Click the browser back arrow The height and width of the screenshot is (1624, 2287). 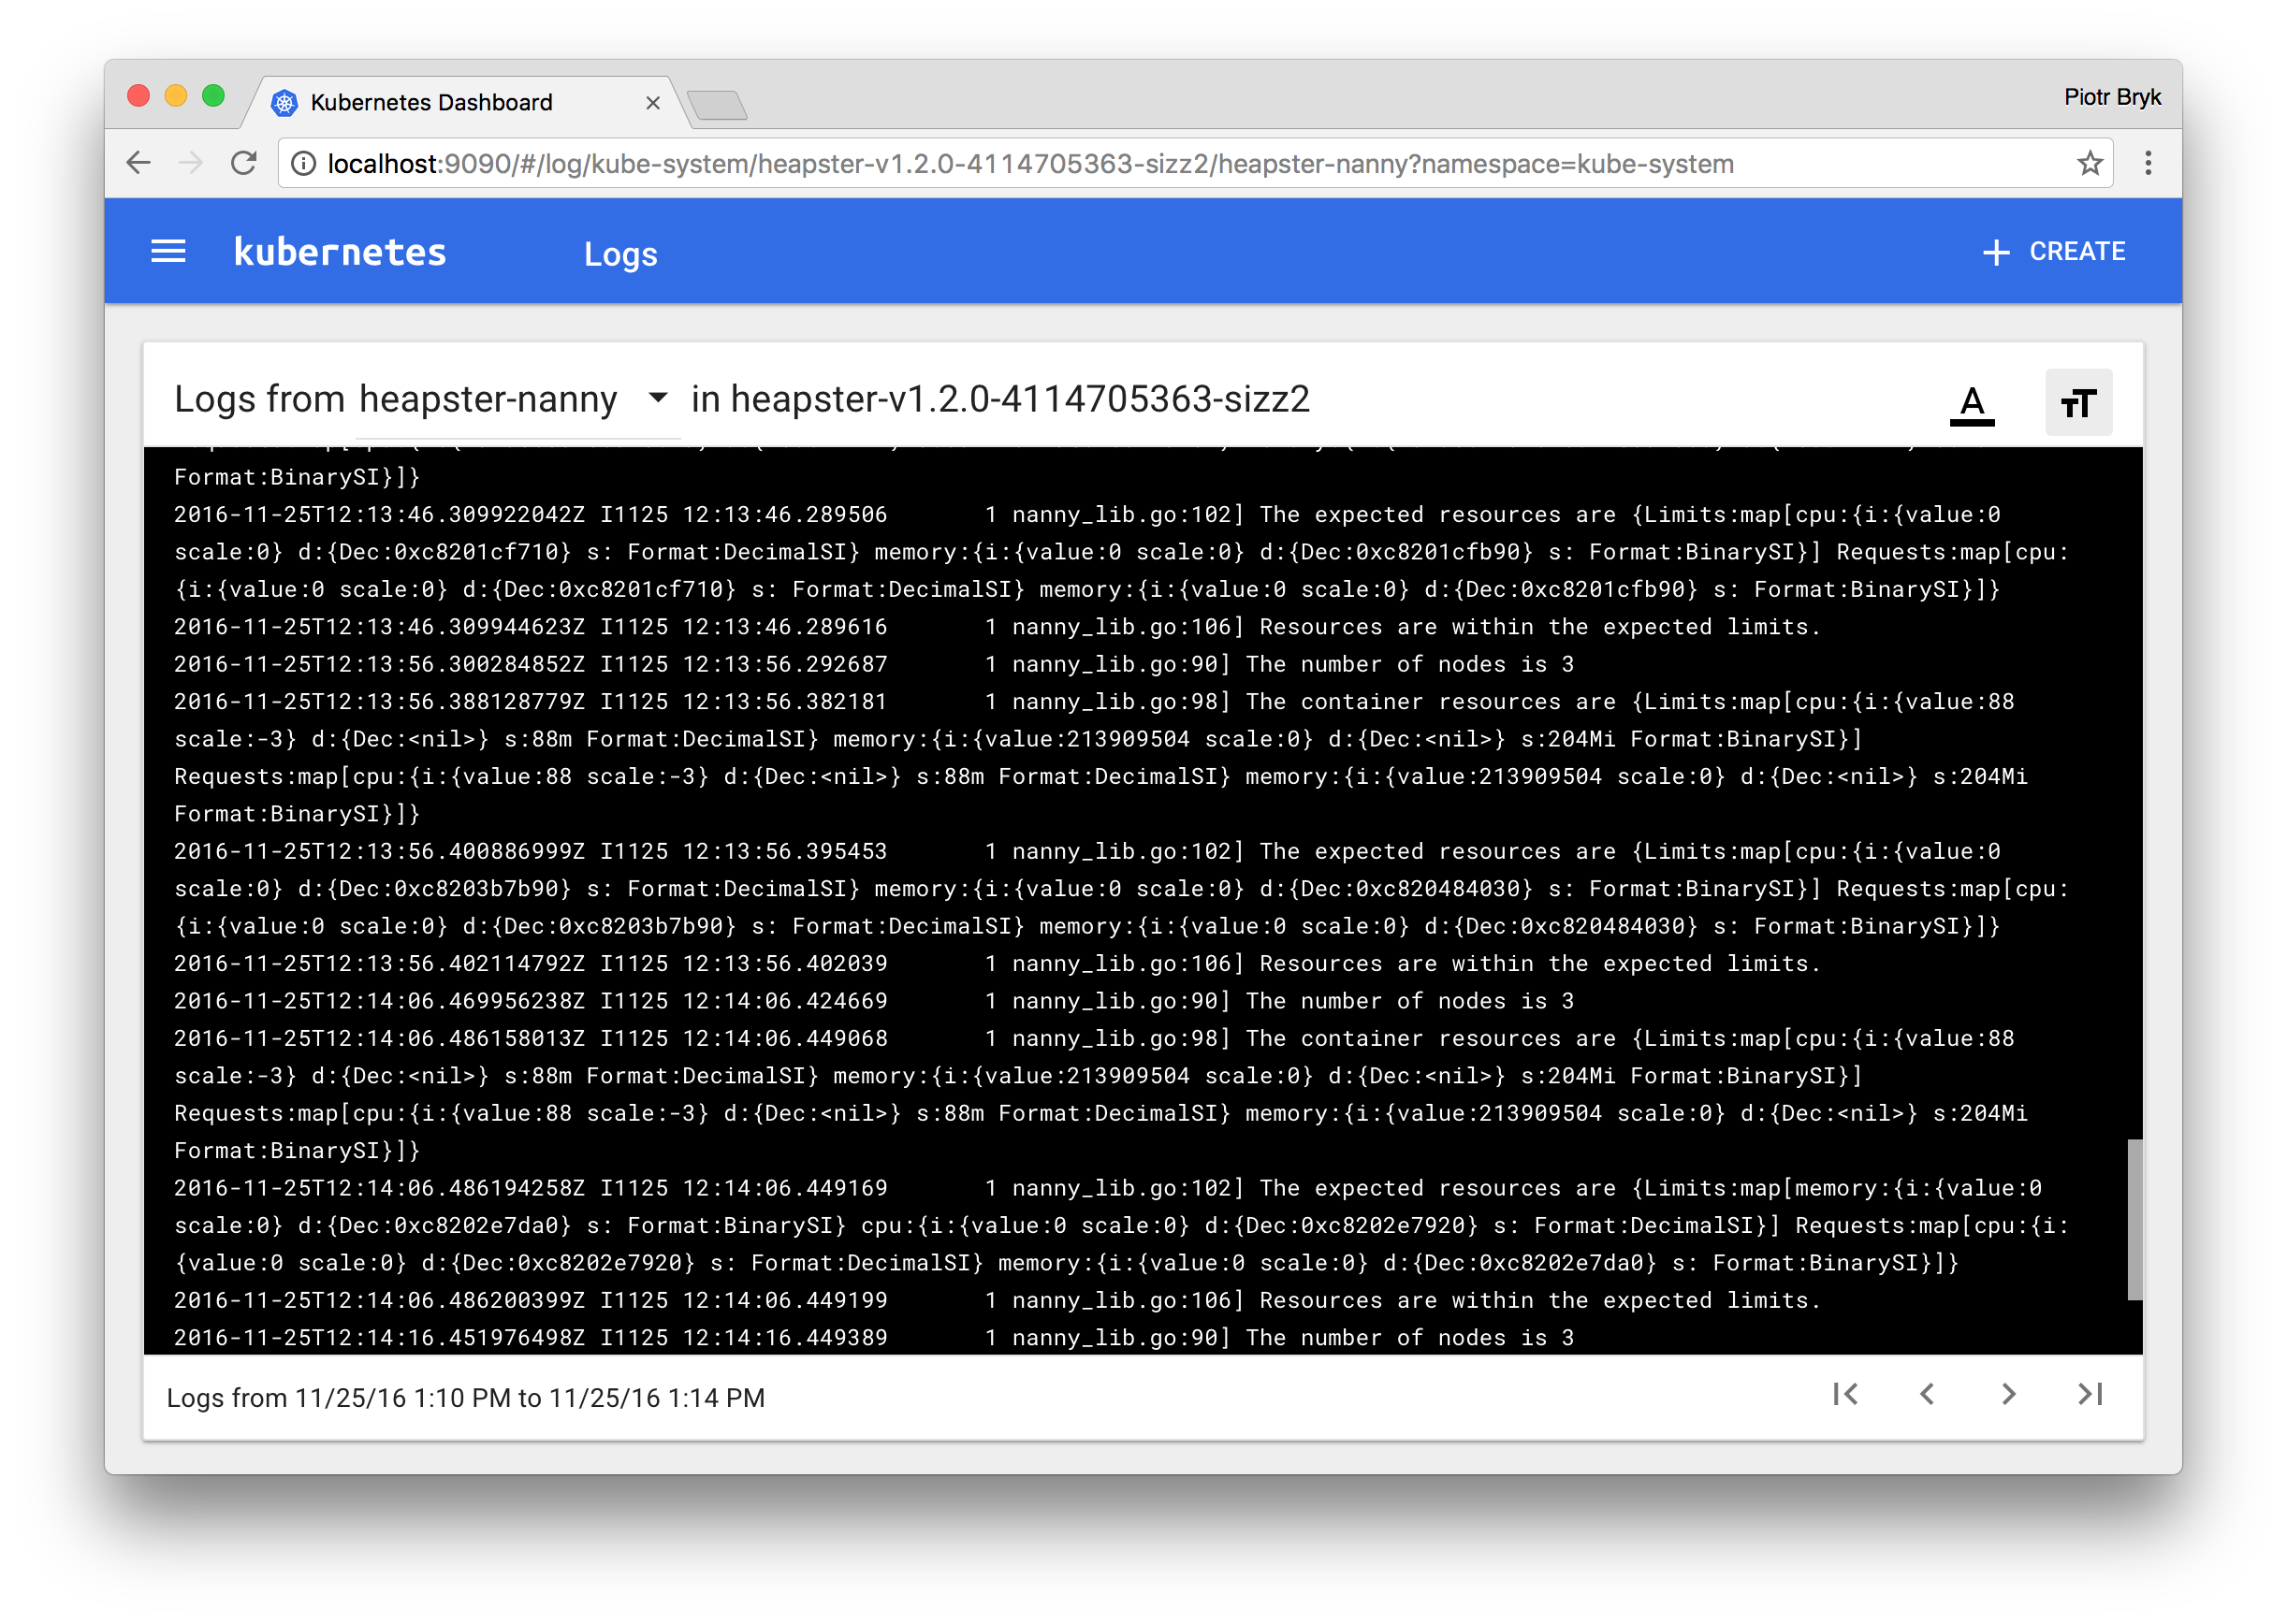(x=138, y=163)
